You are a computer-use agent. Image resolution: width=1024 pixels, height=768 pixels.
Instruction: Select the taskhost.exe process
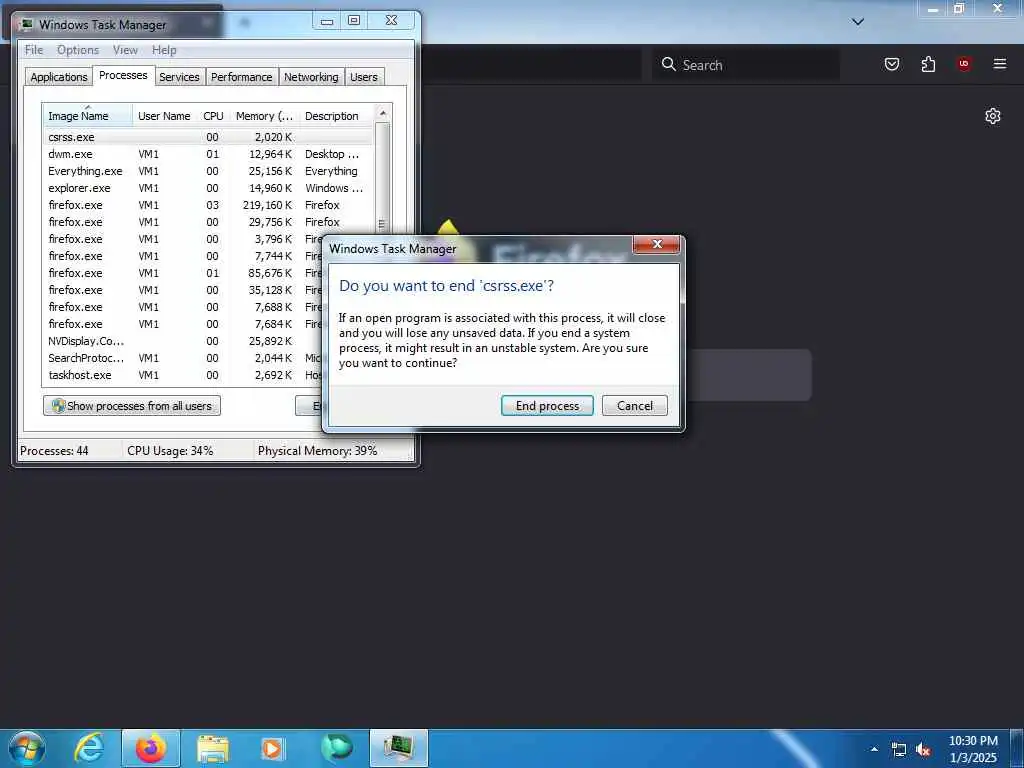point(183,375)
